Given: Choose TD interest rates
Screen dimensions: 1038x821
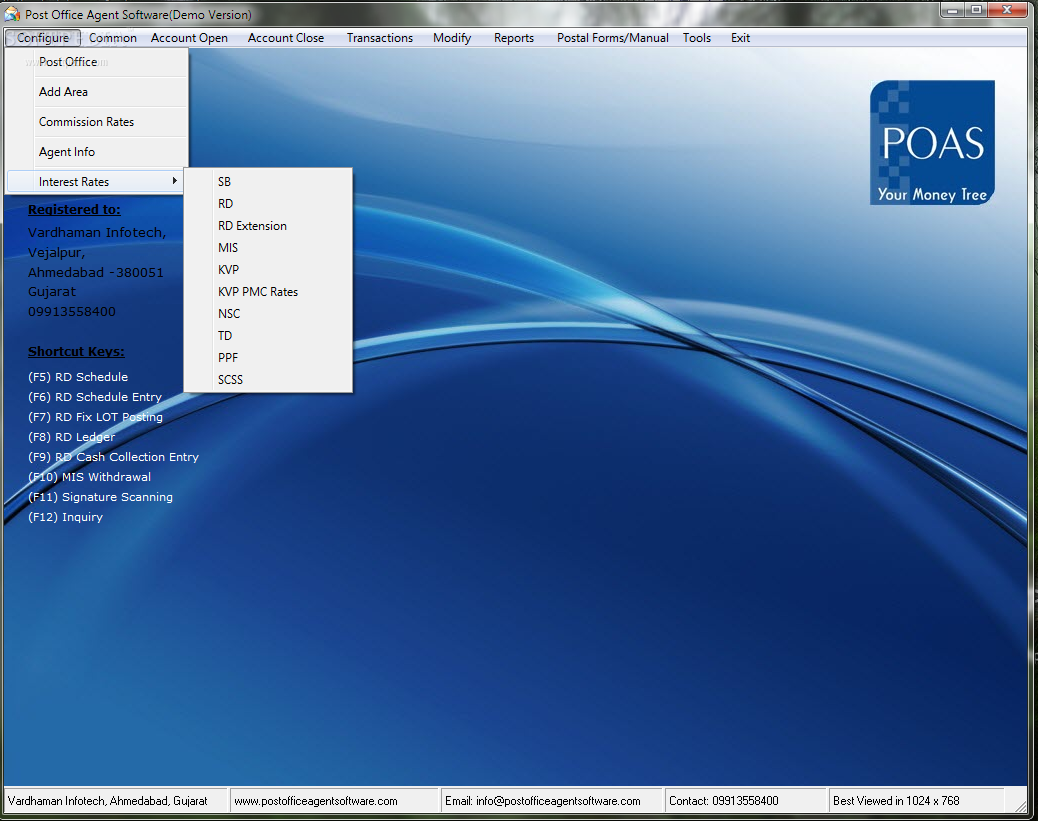Looking at the screenshot, I should coord(268,336).
